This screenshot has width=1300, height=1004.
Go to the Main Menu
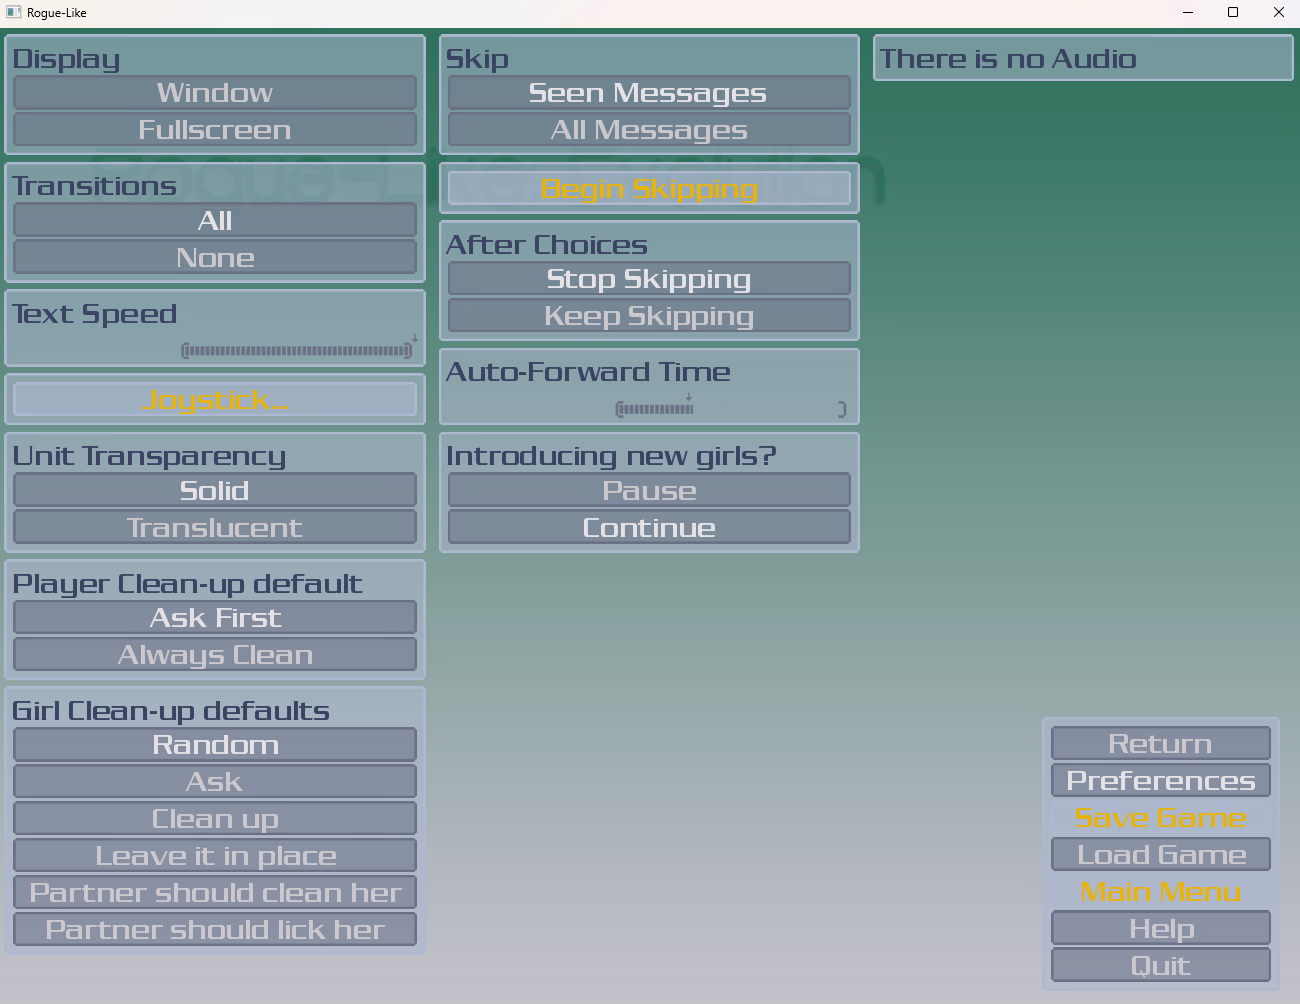coord(1160,892)
